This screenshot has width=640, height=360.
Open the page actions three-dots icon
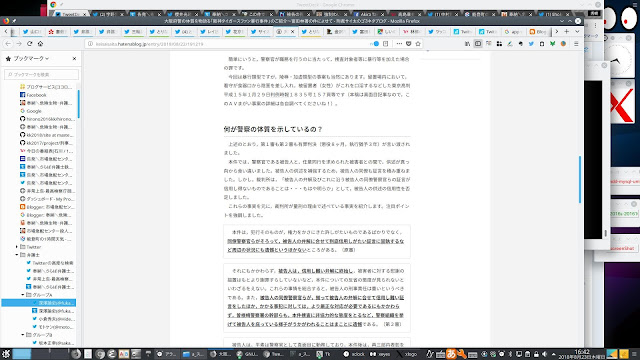pyautogui.click(x=399, y=44)
